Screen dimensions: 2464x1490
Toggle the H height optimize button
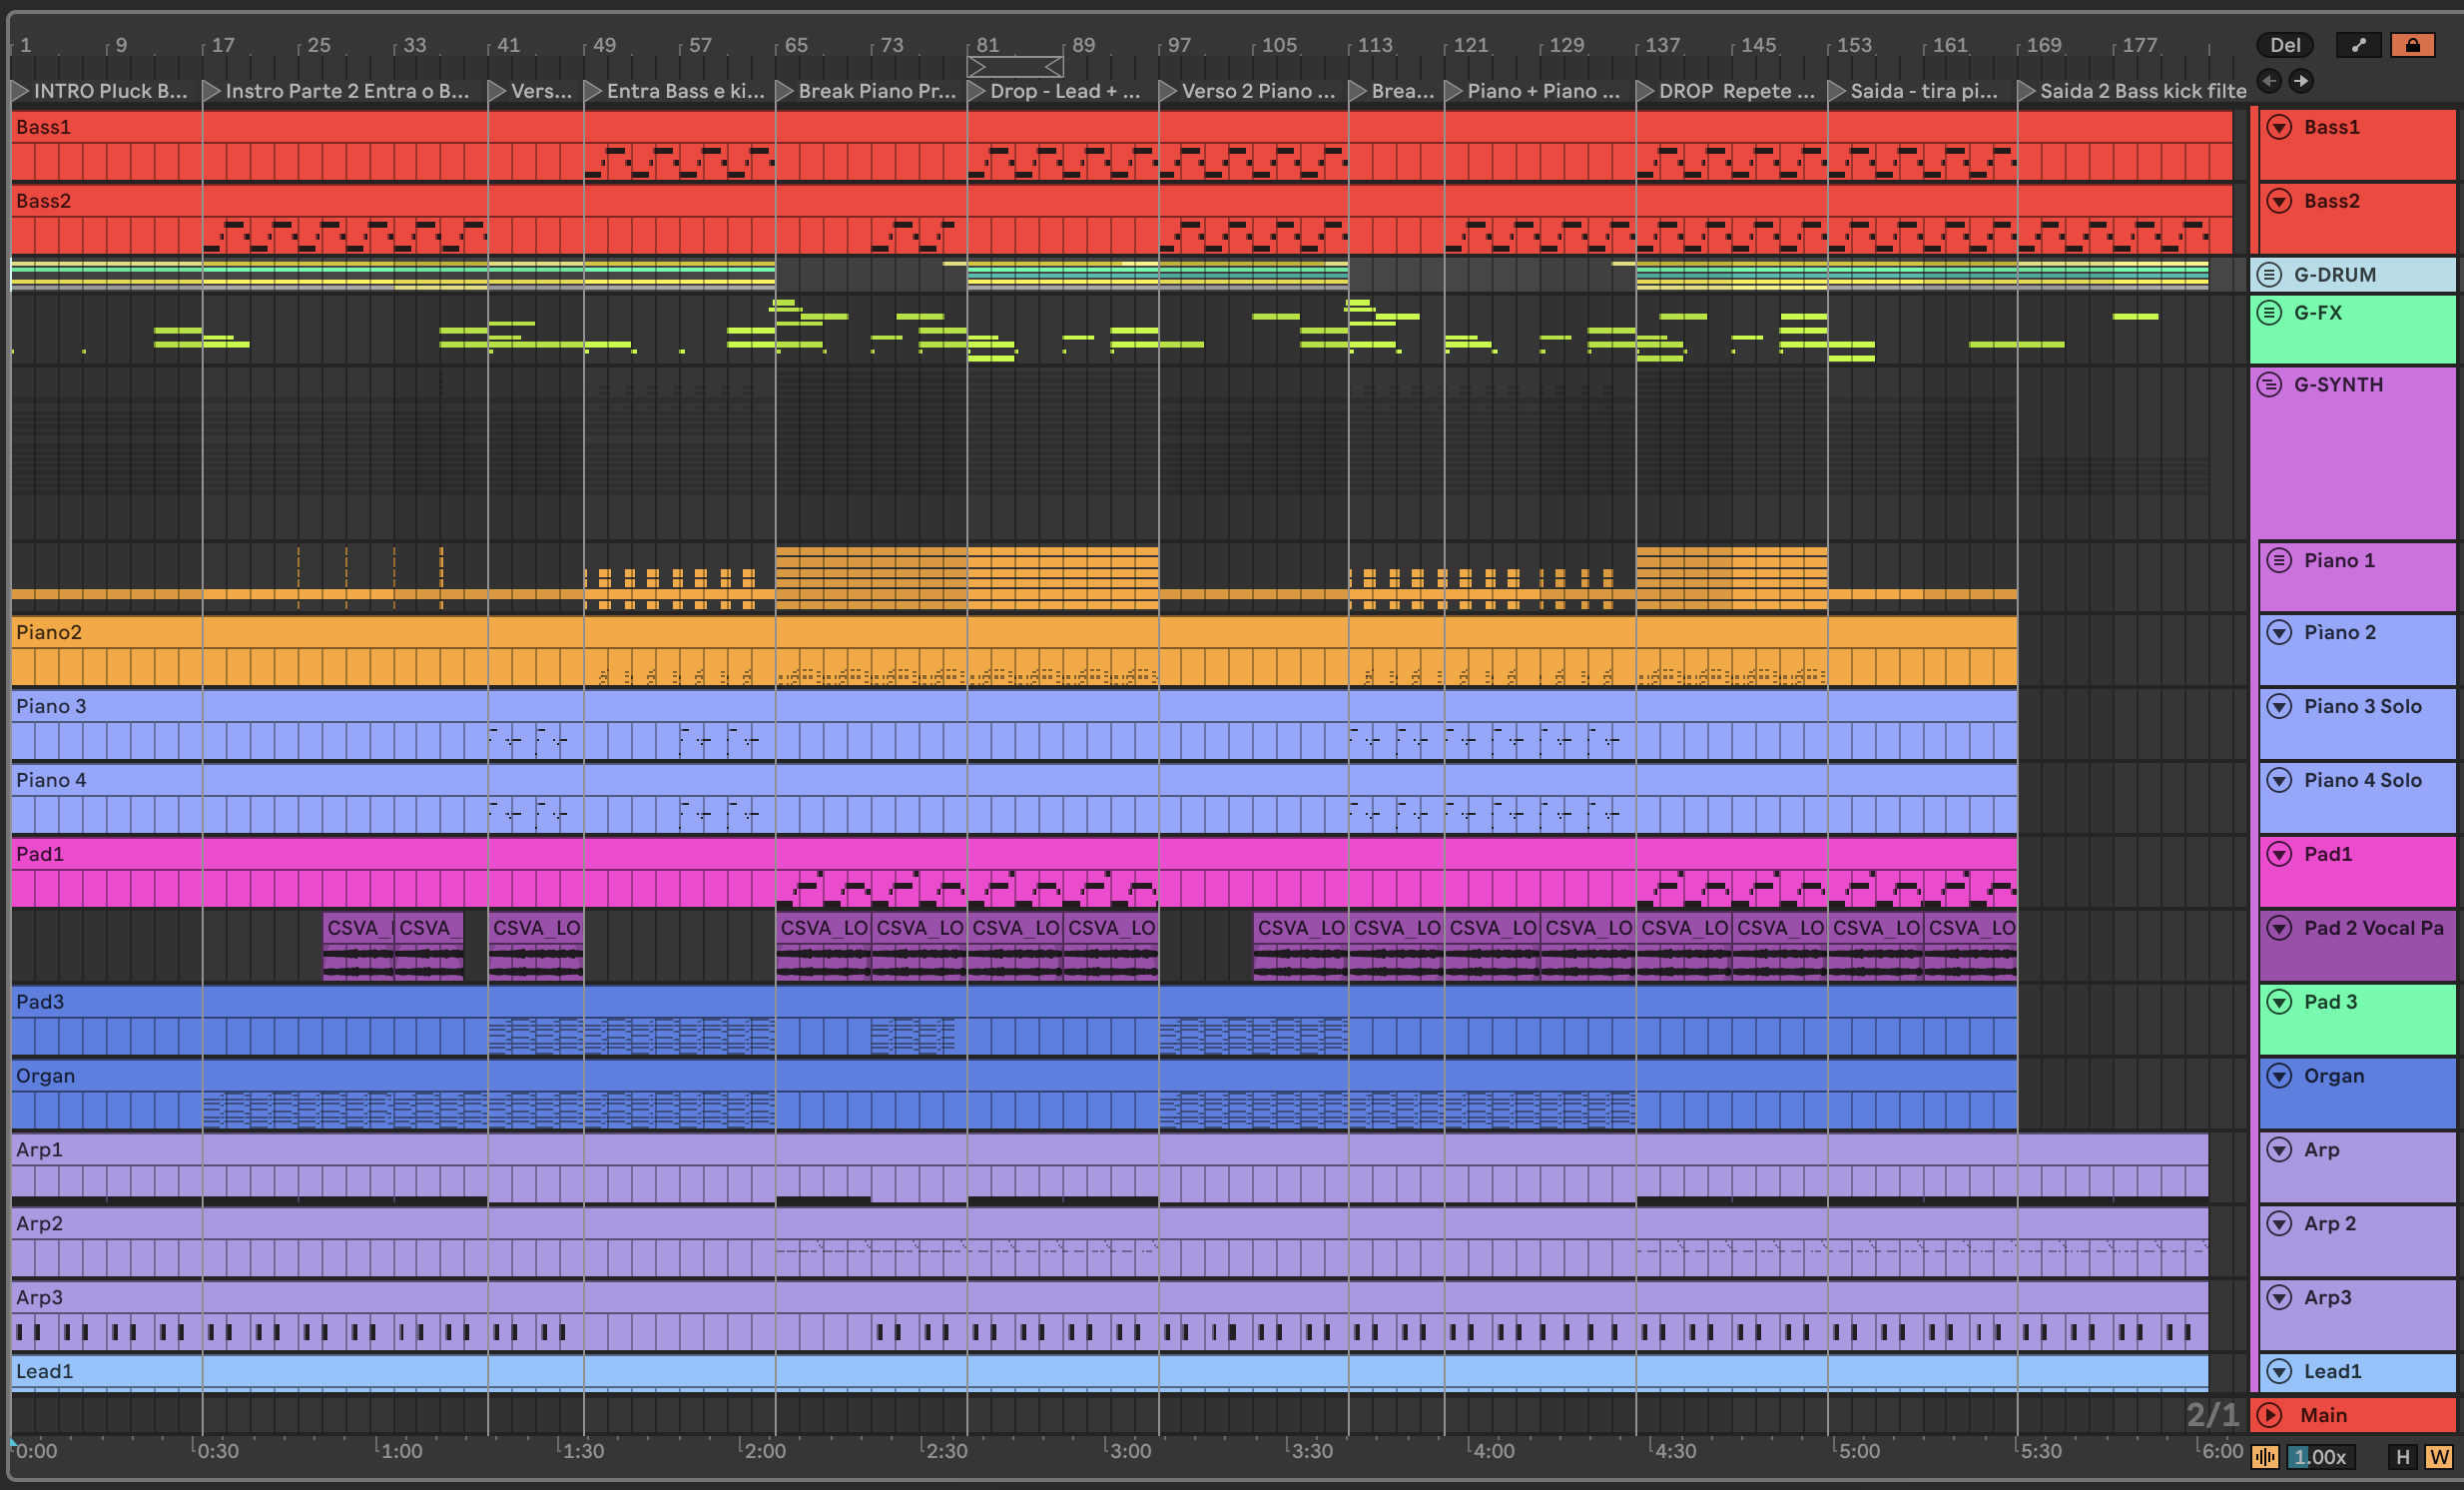point(2402,1457)
